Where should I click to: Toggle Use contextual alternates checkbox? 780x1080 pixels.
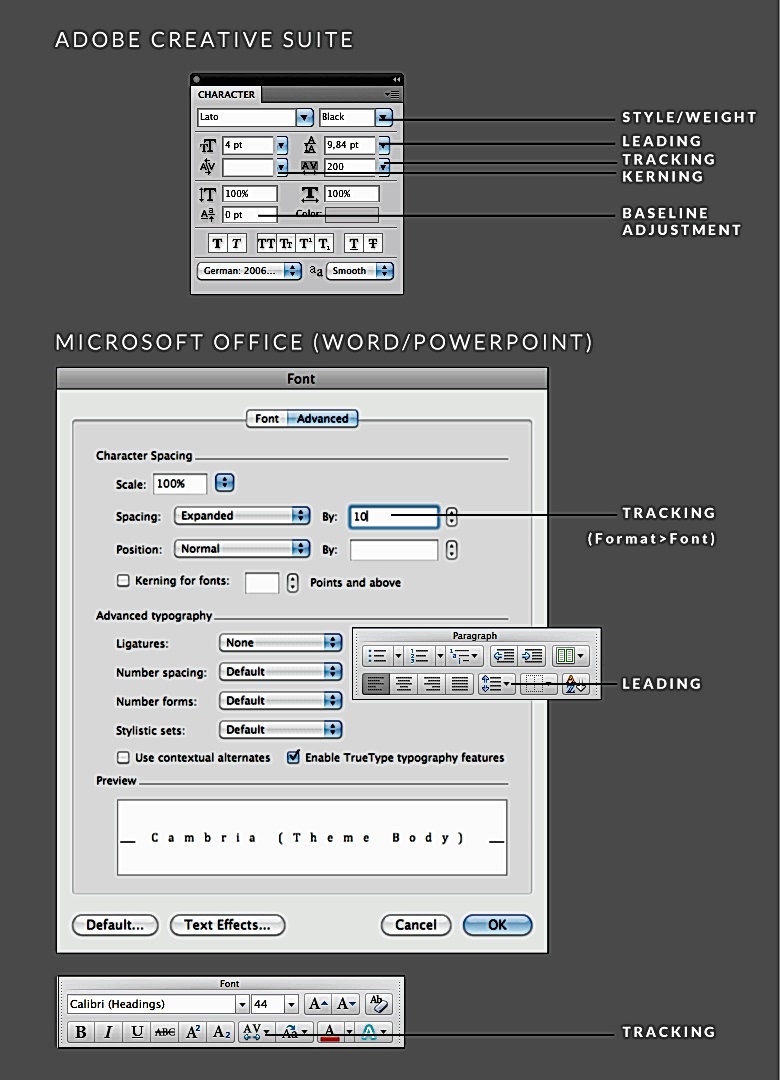(x=123, y=758)
